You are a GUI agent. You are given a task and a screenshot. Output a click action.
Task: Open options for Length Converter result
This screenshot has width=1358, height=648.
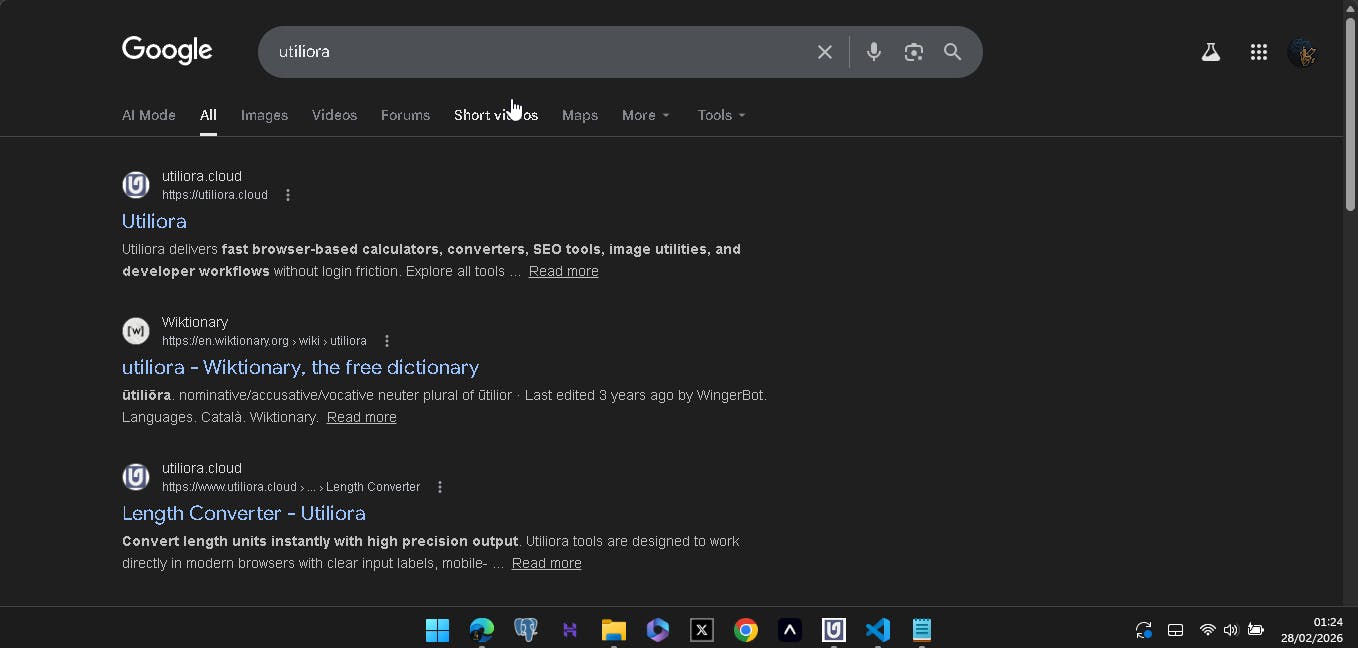(440, 487)
